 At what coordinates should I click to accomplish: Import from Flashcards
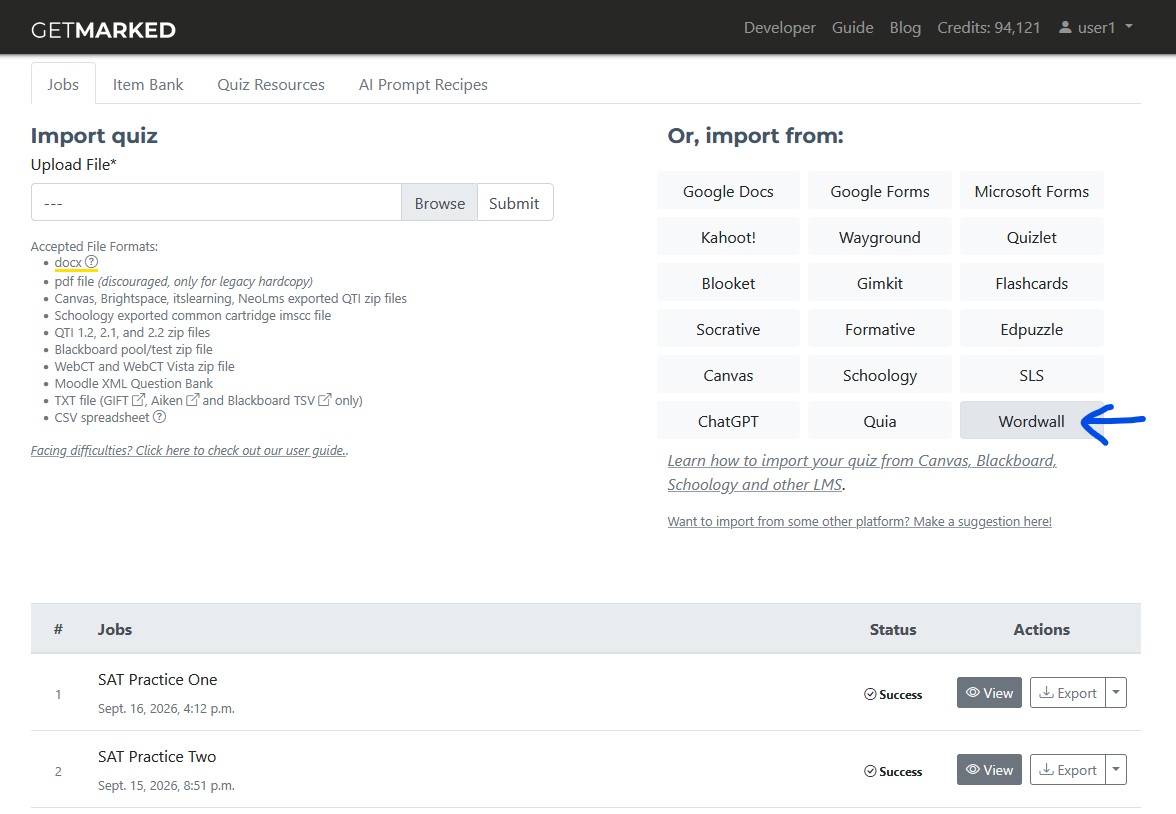pyautogui.click(x=1031, y=283)
